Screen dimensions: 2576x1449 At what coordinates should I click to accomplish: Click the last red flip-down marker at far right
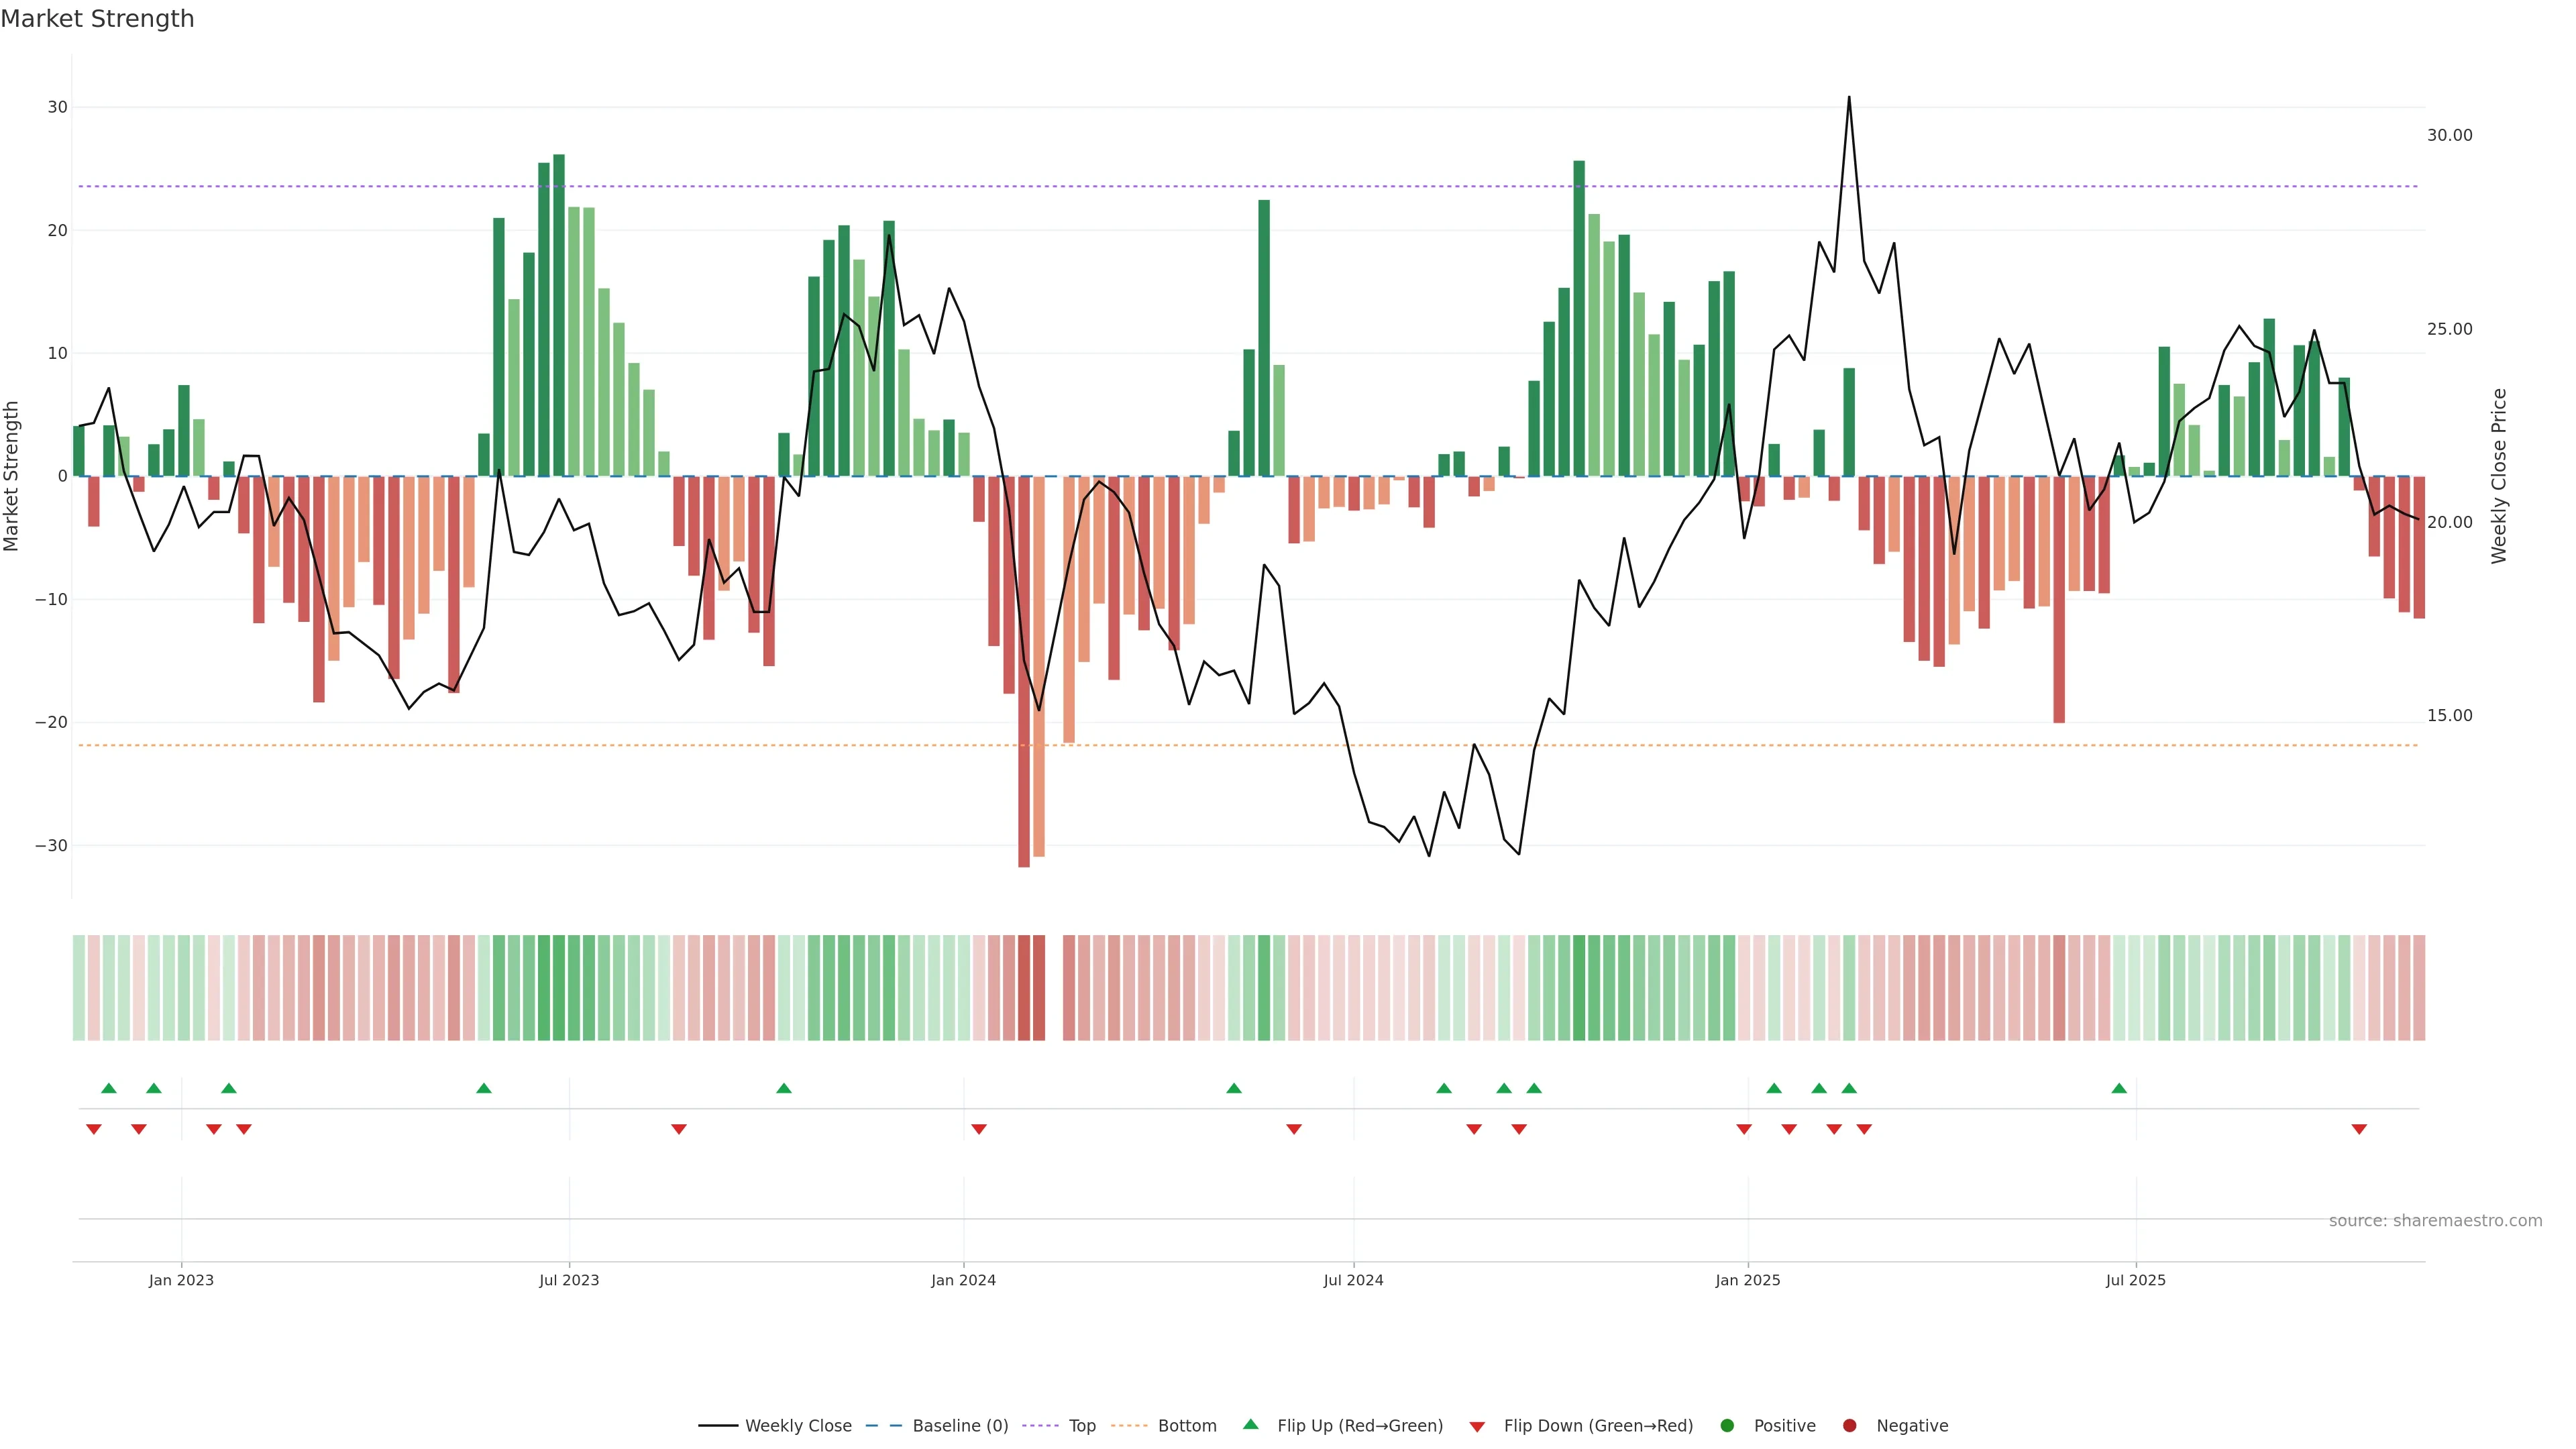coord(2359,1129)
